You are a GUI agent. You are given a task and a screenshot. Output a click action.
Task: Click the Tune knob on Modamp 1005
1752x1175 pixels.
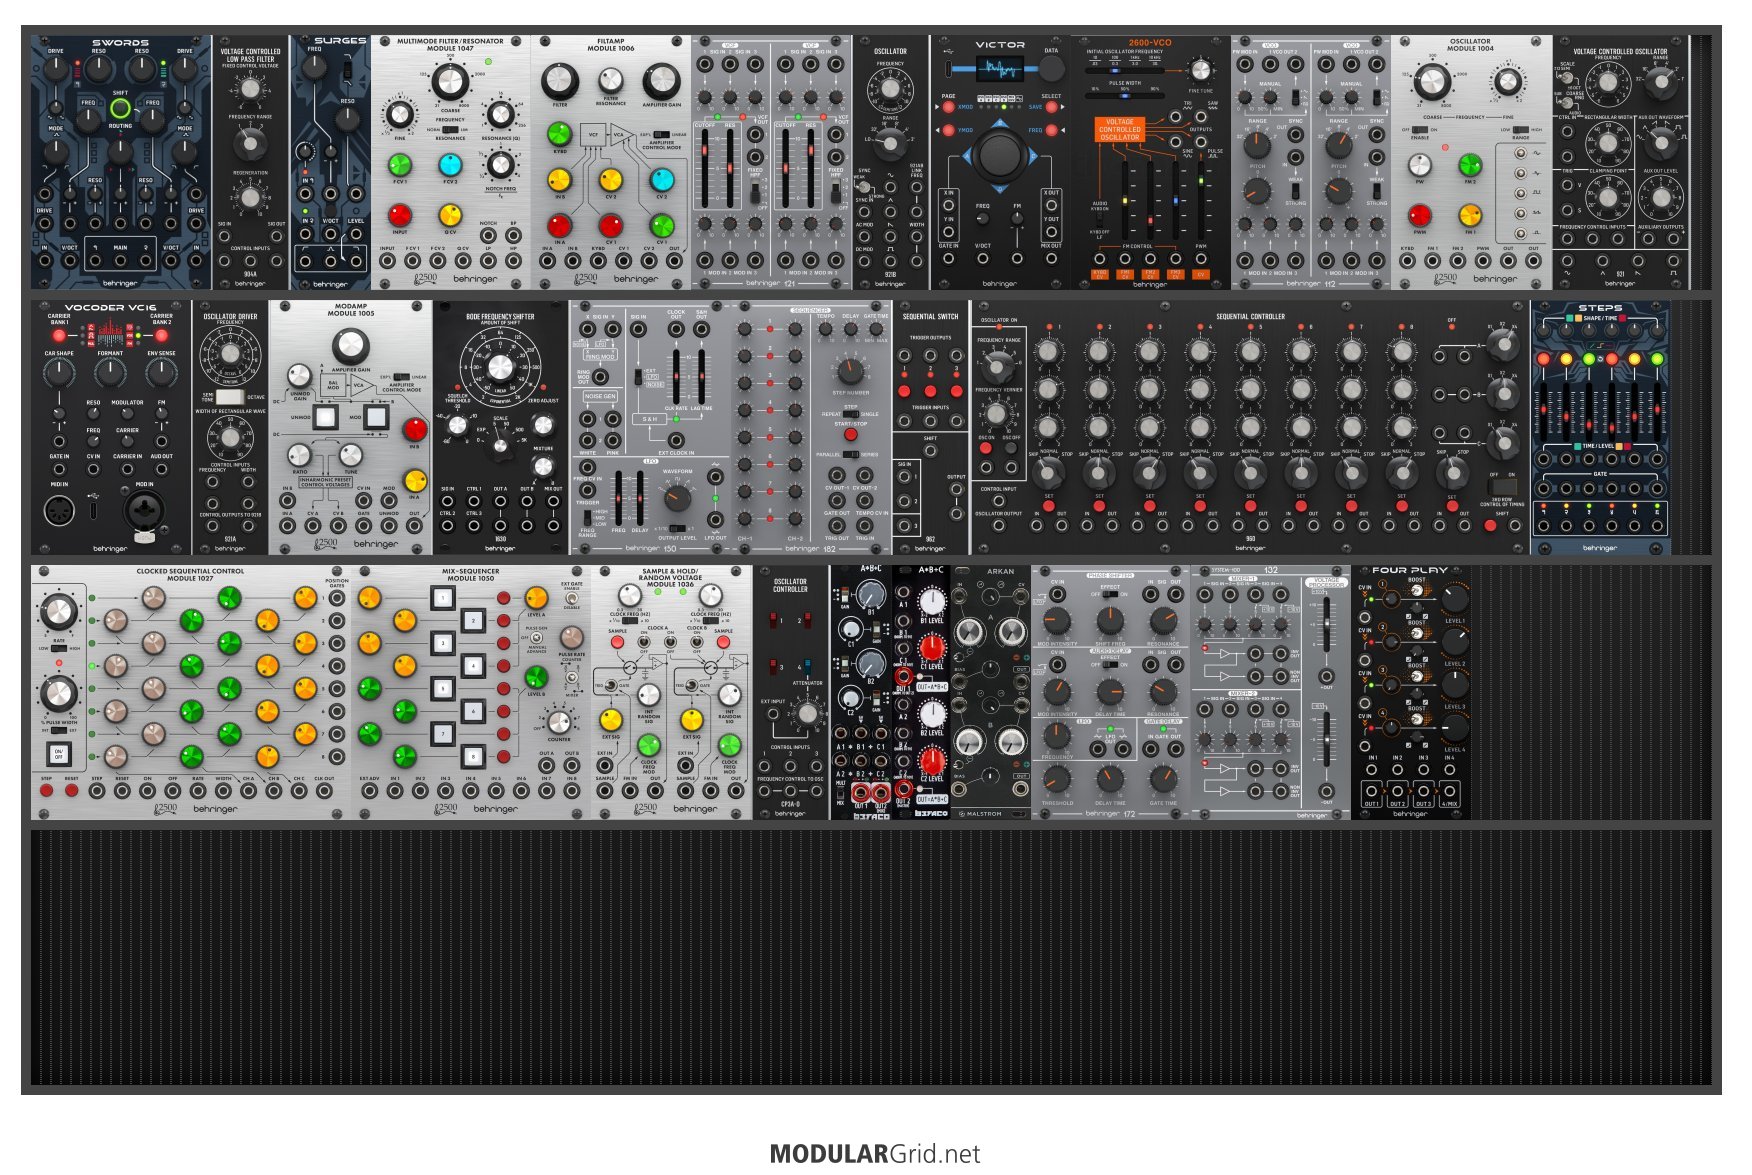point(350,455)
